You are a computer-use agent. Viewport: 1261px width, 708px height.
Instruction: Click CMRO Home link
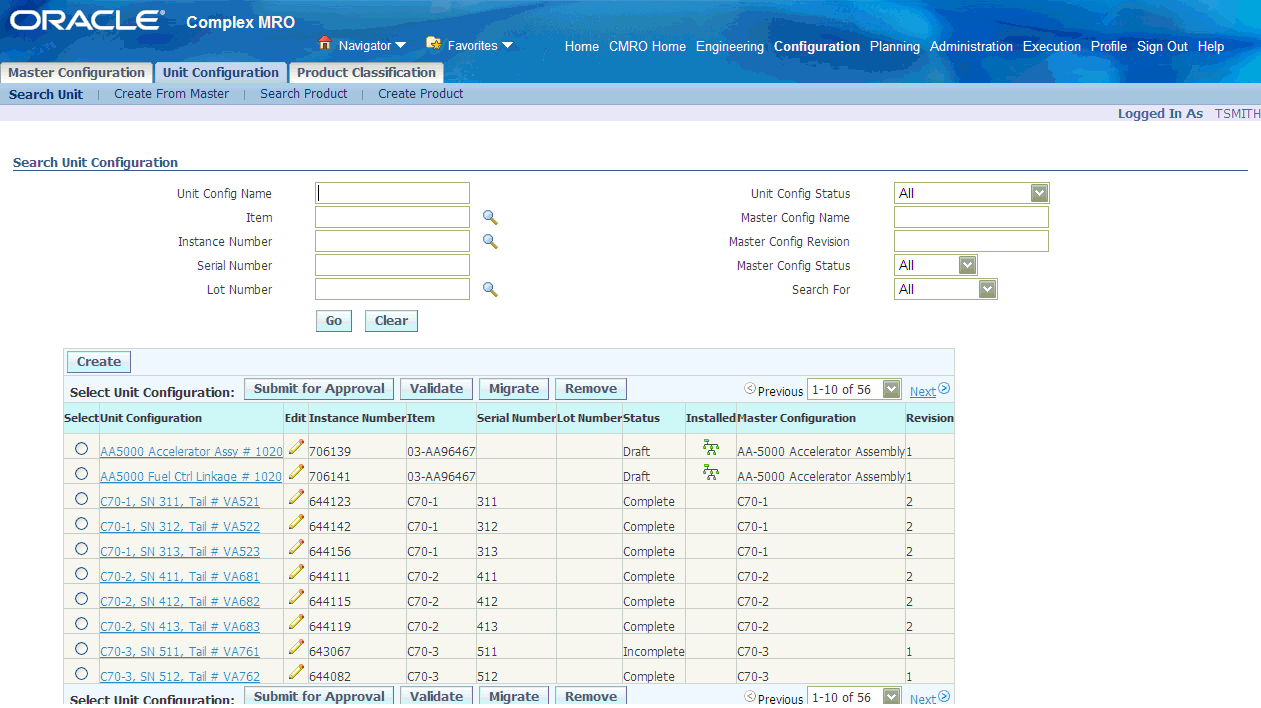[x=647, y=47]
